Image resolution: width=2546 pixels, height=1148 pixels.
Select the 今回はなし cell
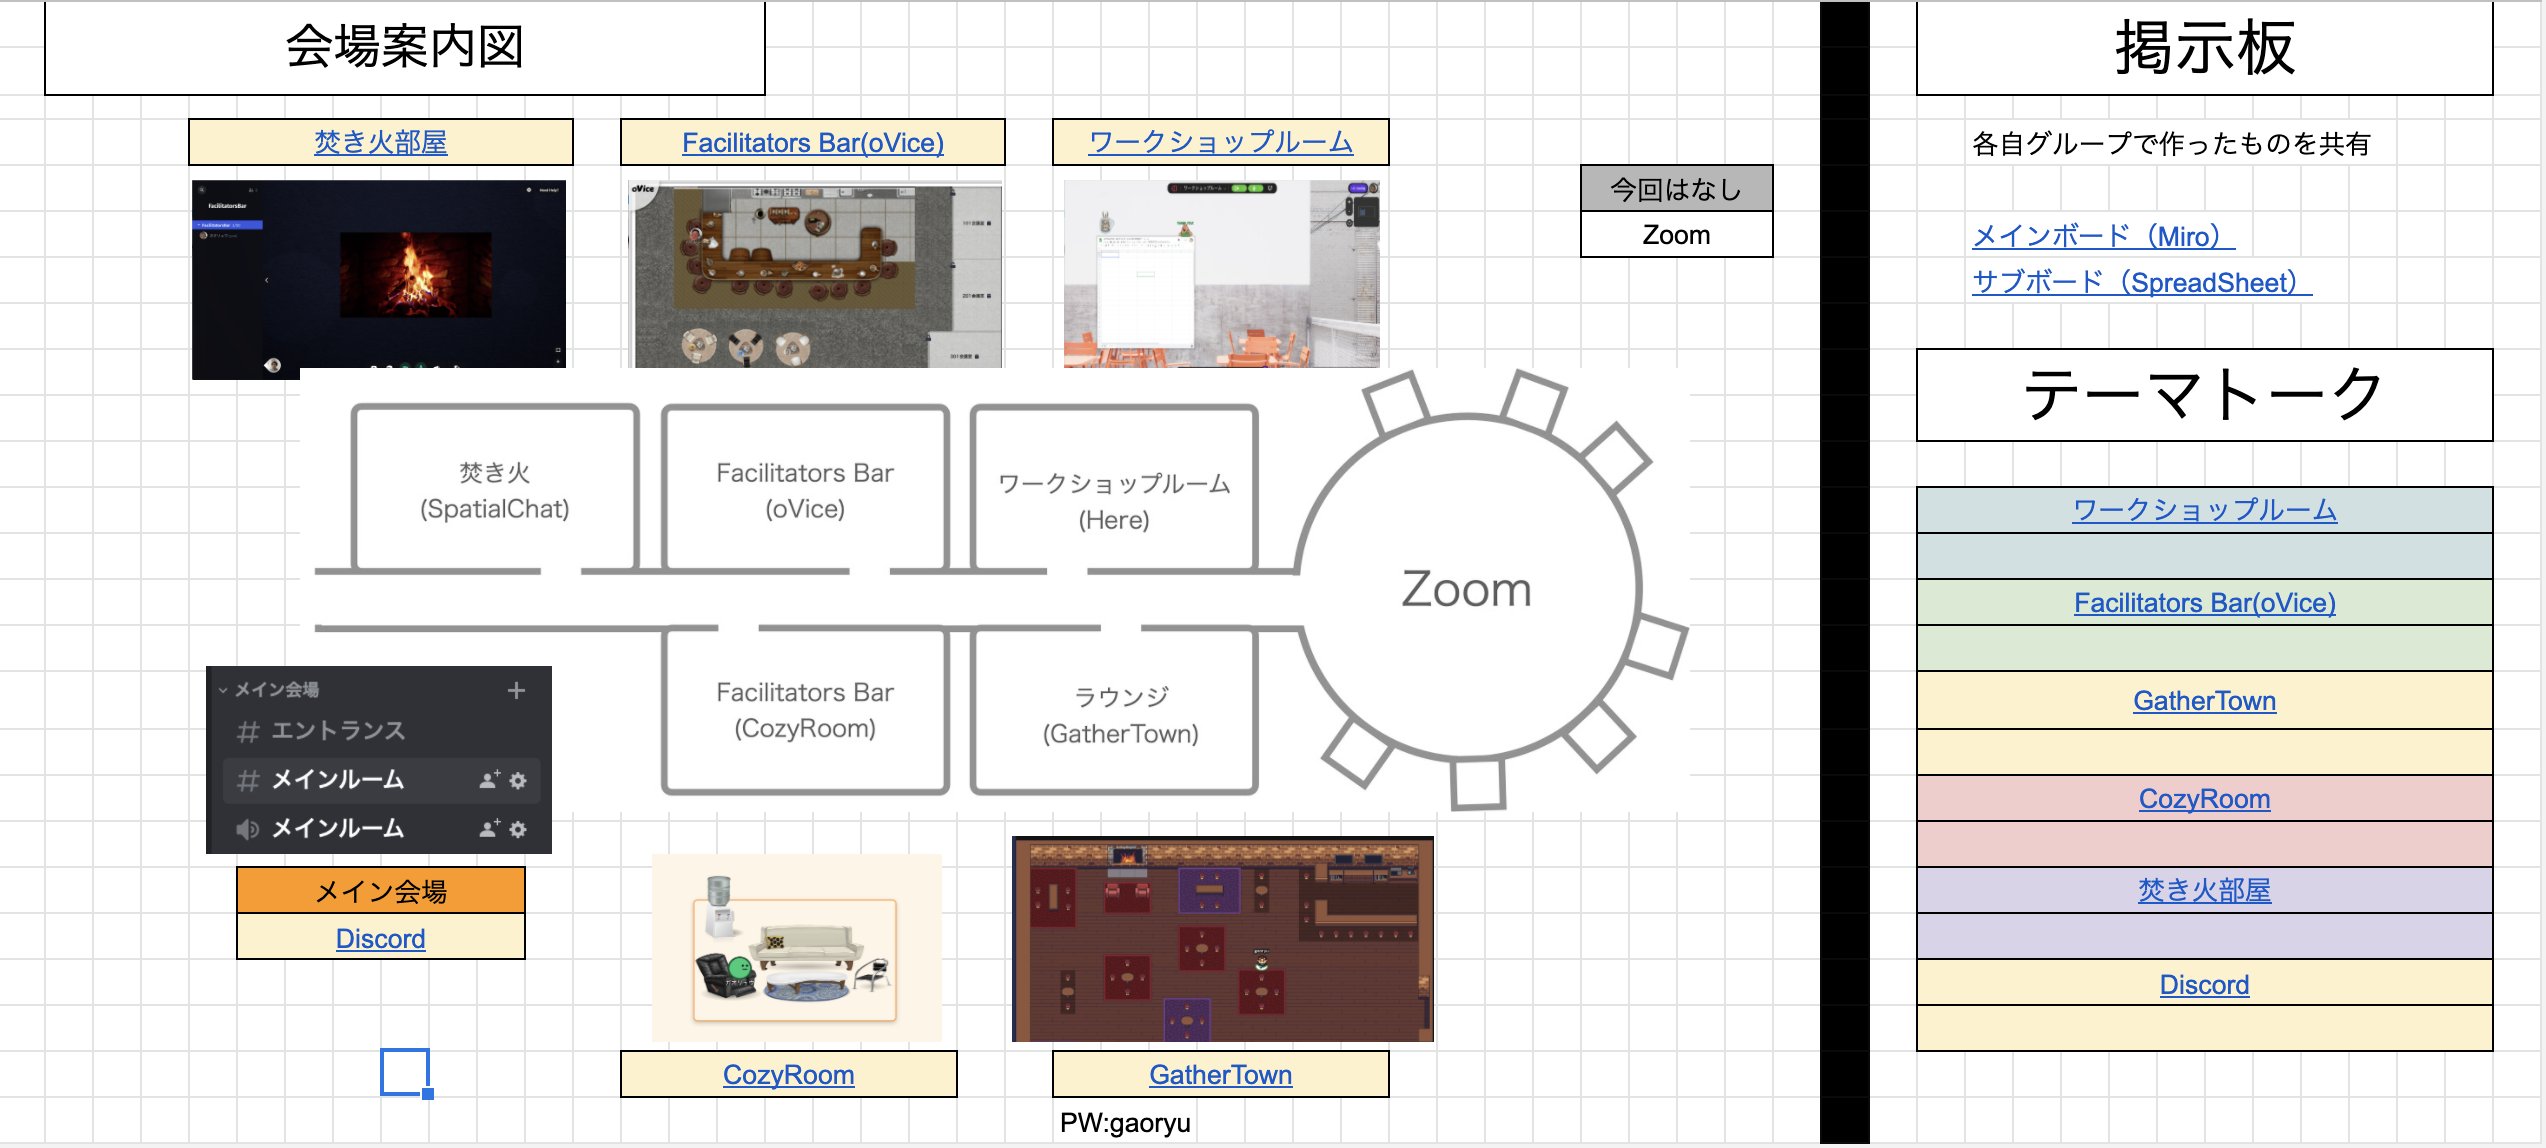(1676, 189)
